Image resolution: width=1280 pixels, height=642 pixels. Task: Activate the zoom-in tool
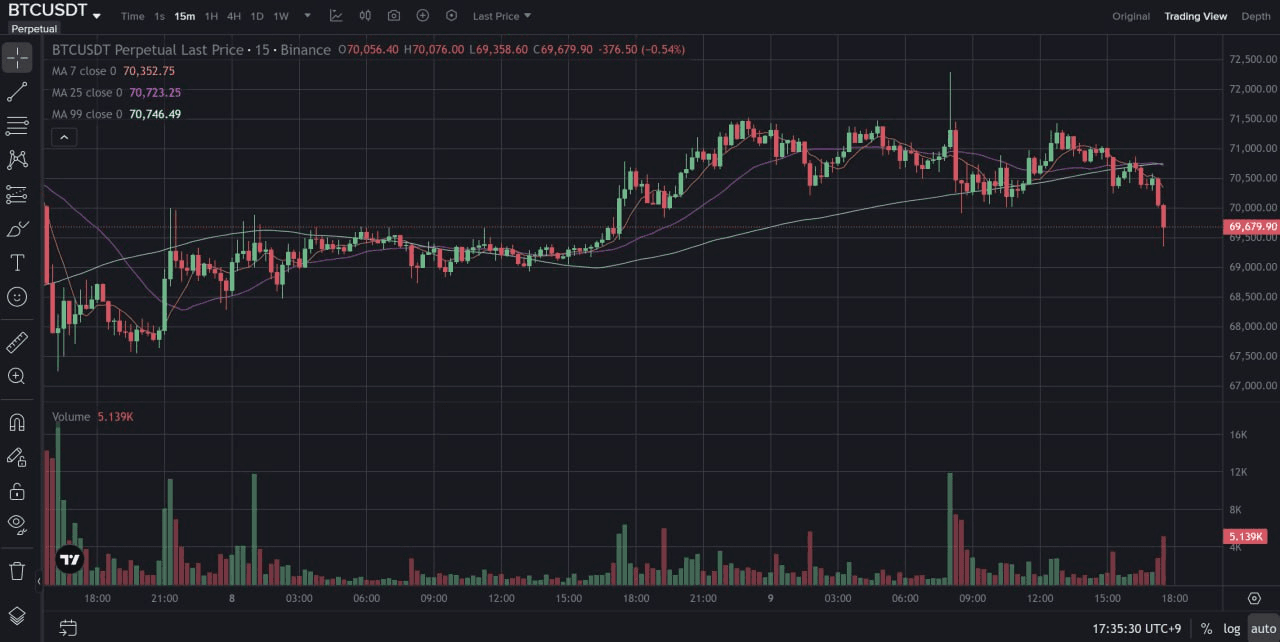17,376
